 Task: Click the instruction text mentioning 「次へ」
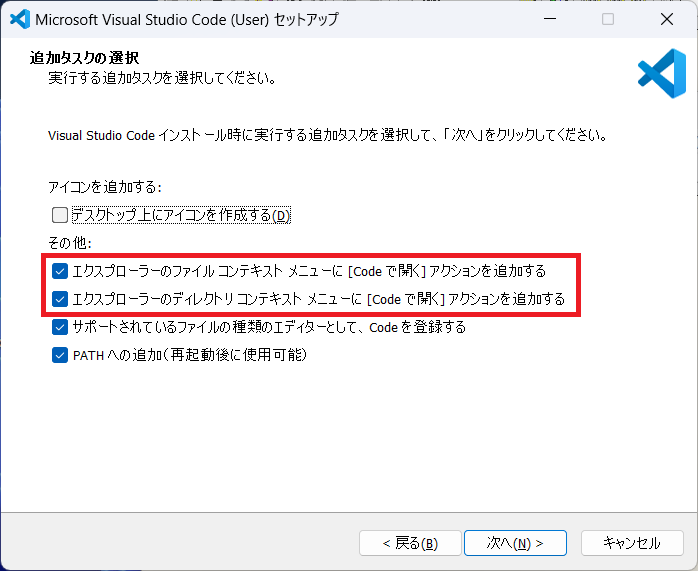[327, 134]
